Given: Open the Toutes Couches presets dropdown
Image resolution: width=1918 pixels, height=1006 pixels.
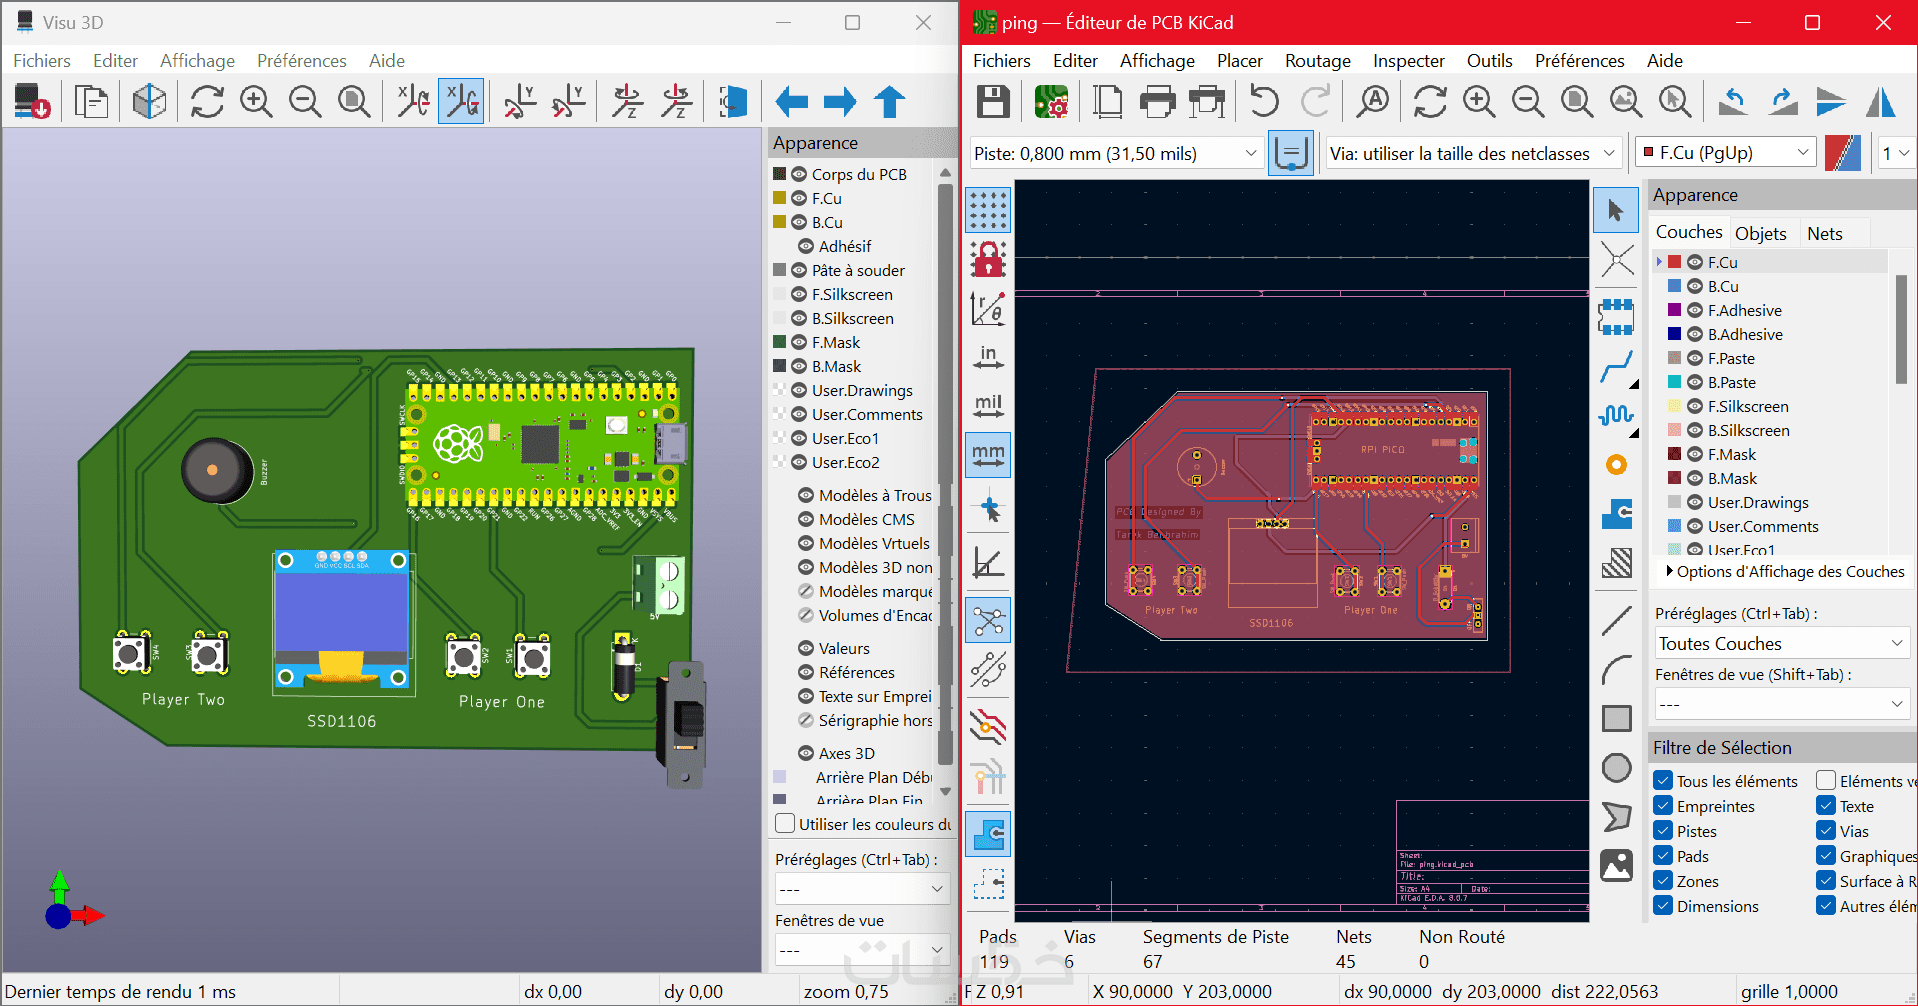Looking at the screenshot, I should coord(1781,643).
